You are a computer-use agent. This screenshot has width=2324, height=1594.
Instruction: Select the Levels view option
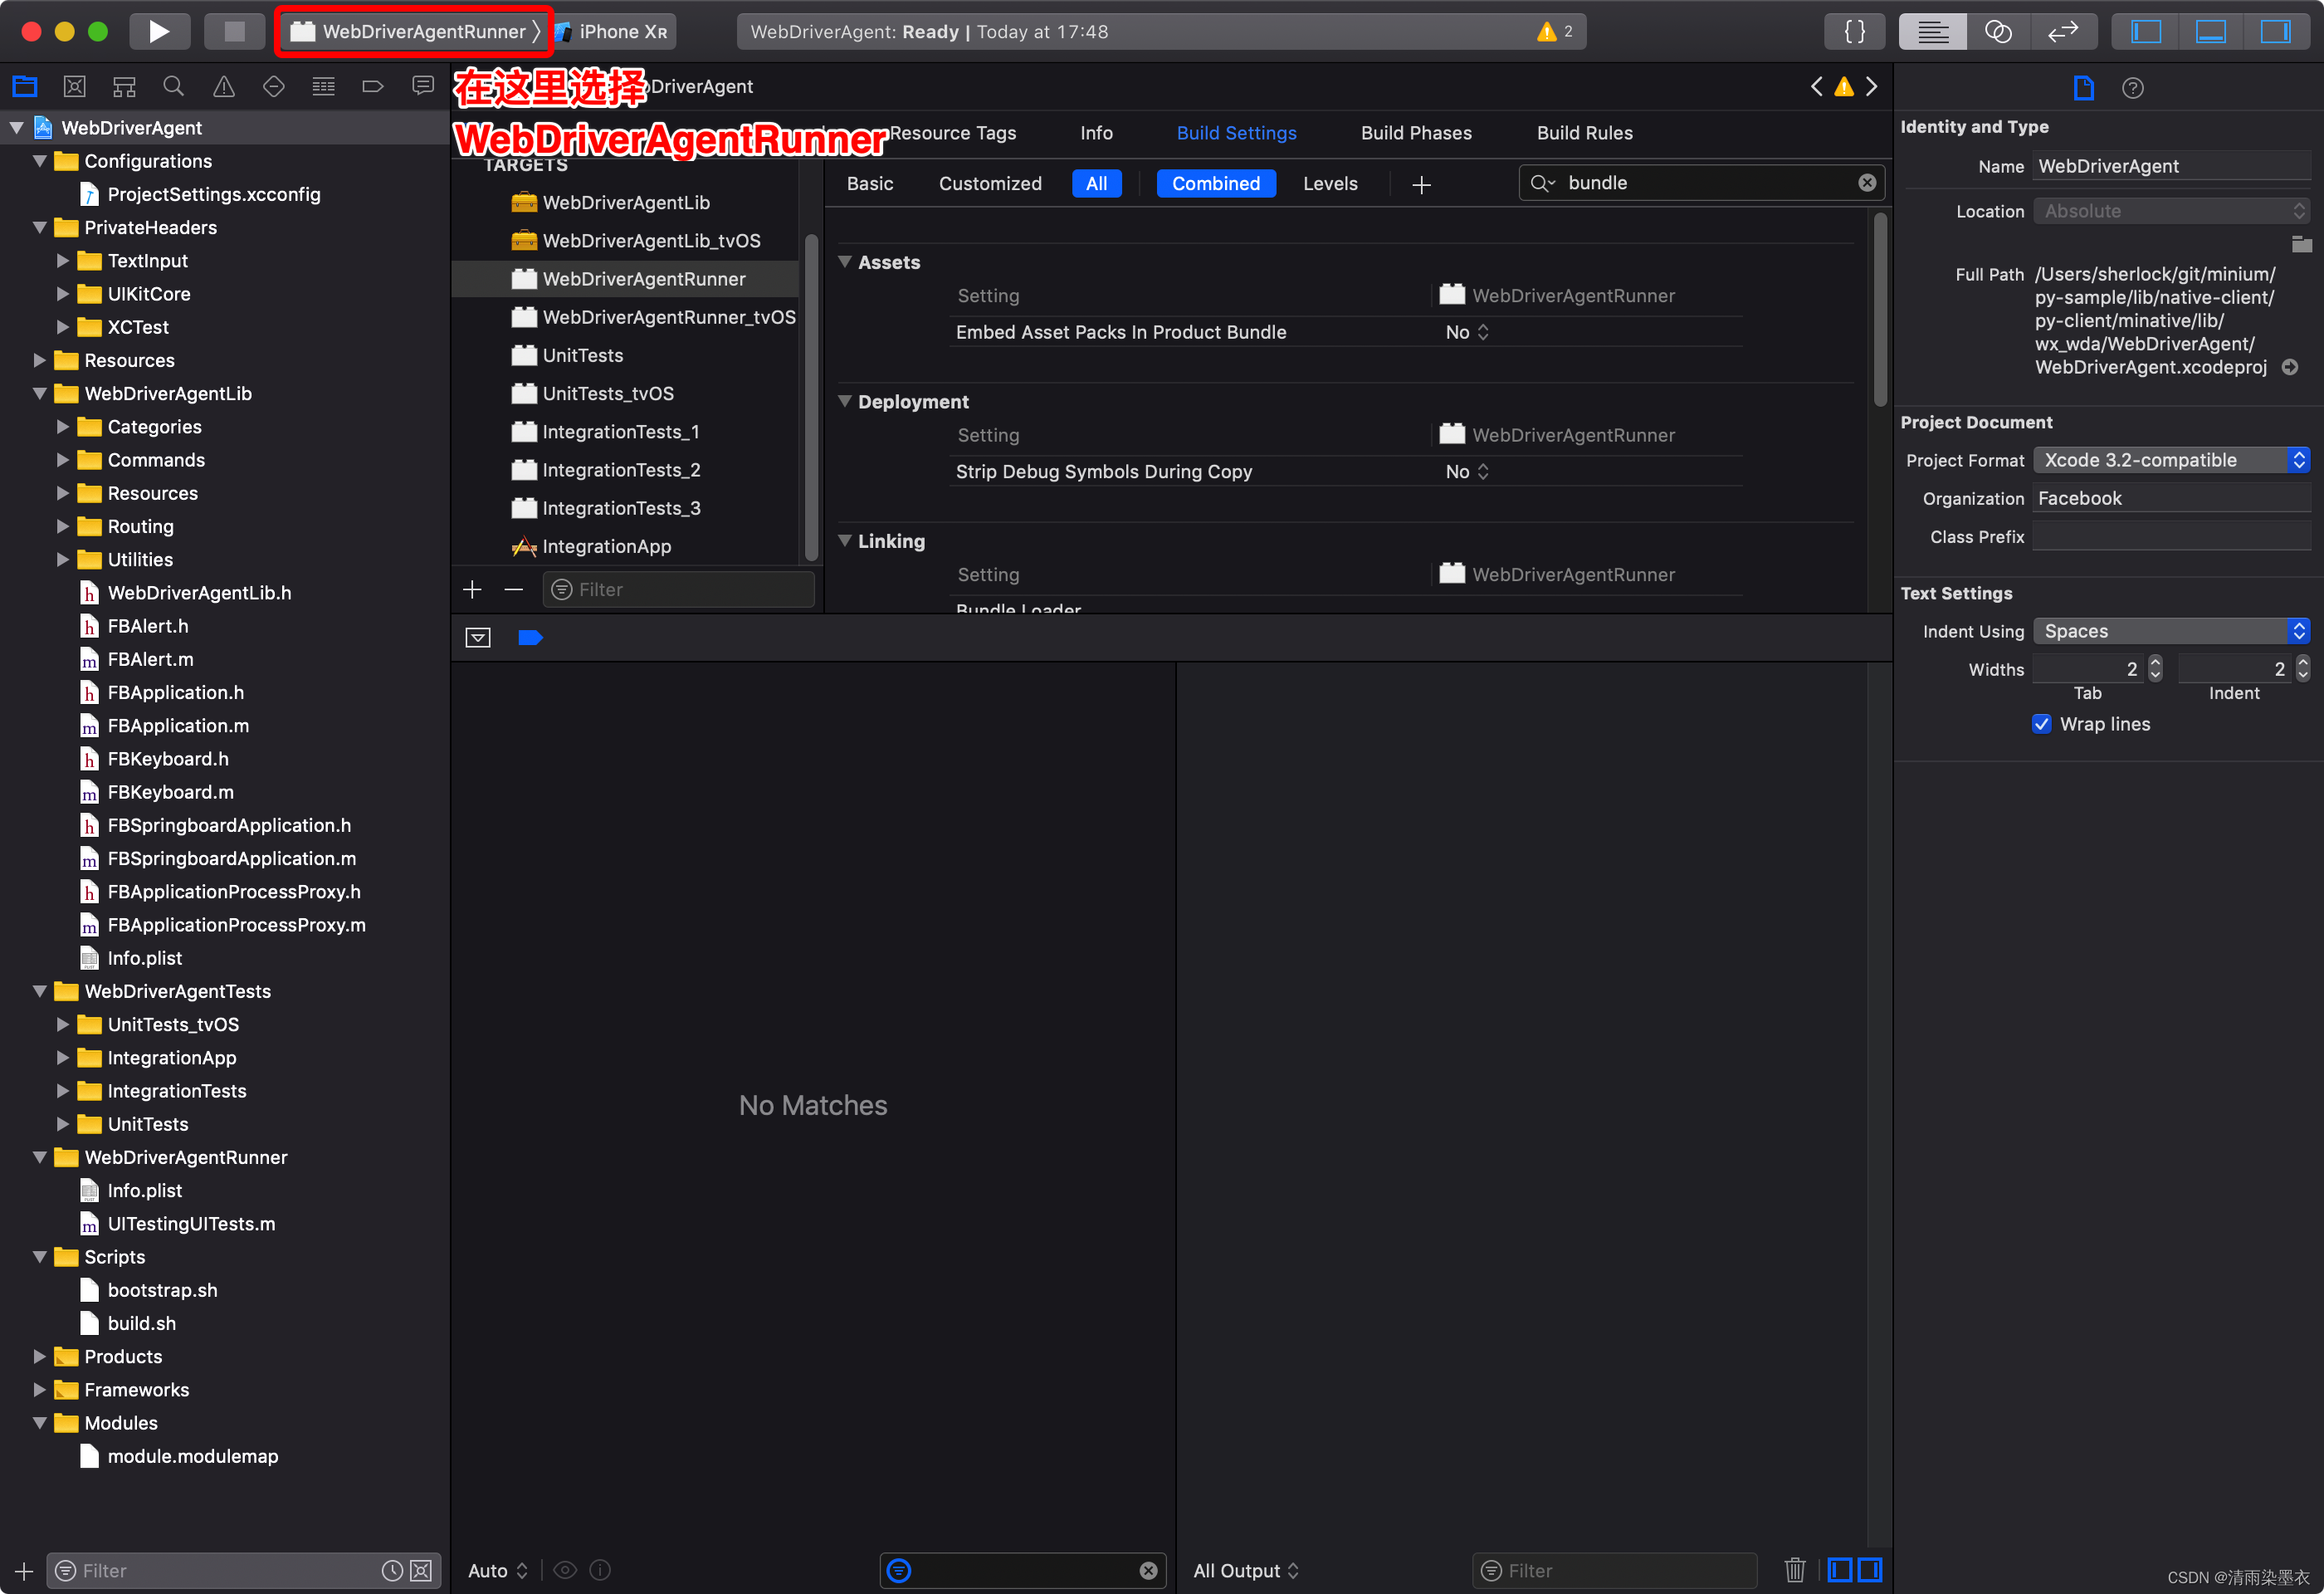pyautogui.click(x=1329, y=183)
